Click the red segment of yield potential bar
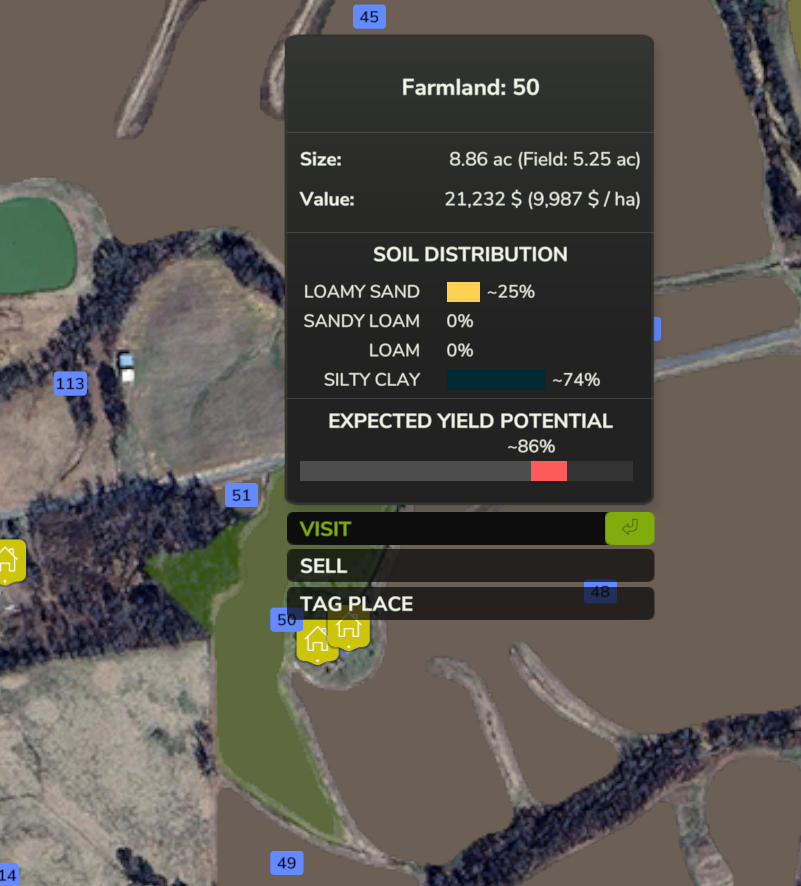The width and height of the screenshot is (801, 886). tap(548, 471)
